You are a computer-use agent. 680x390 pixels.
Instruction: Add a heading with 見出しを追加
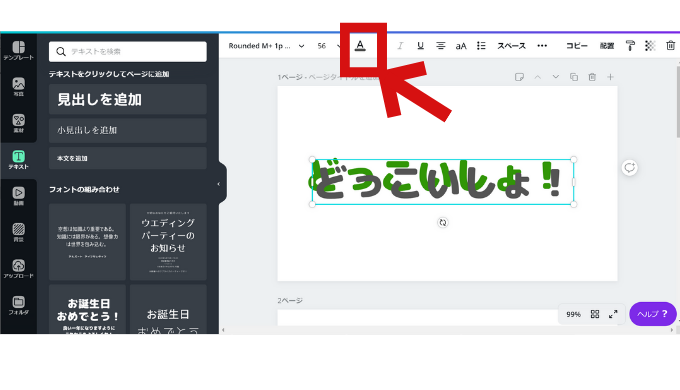tap(128, 99)
